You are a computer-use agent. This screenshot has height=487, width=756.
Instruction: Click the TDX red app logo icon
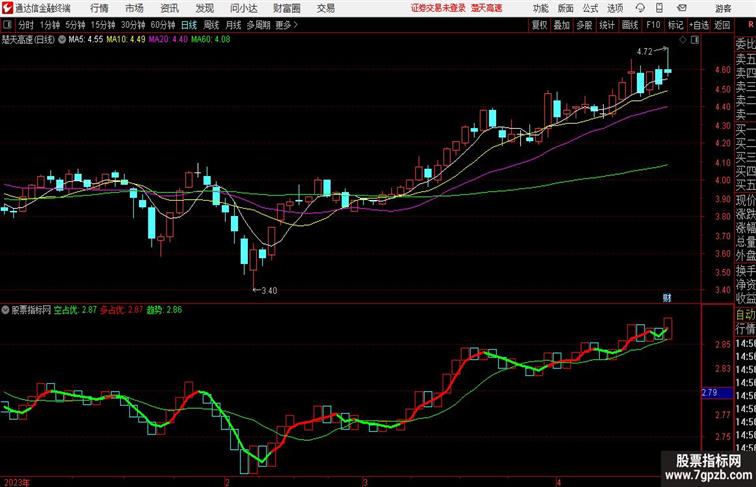pyautogui.click(x=7, y=8)
